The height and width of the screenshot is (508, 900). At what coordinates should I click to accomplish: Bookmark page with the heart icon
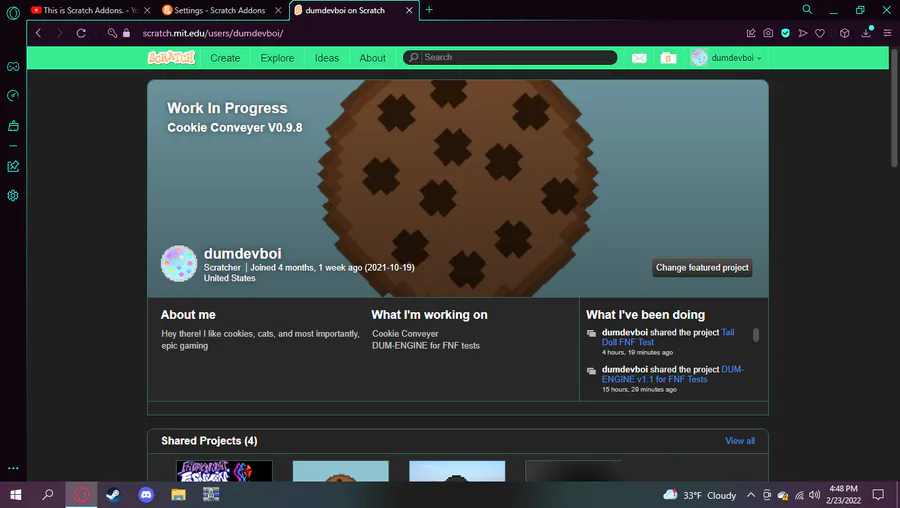pos(820,33)
